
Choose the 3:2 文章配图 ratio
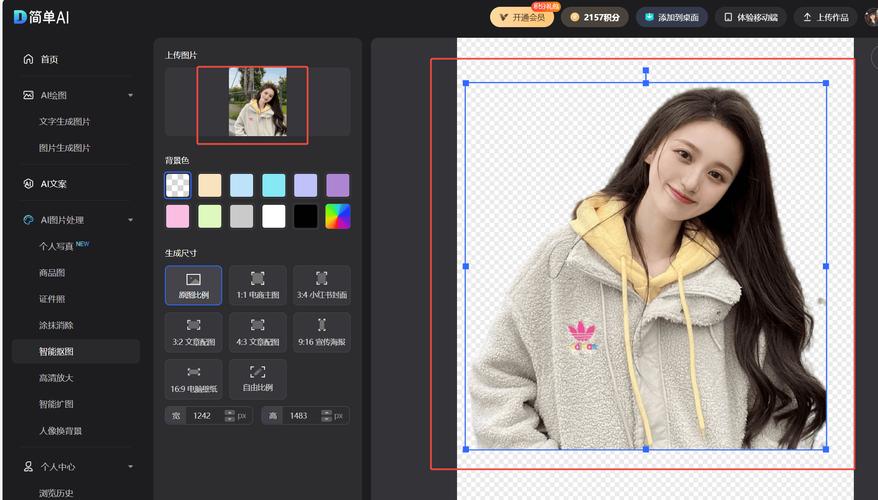193,333
